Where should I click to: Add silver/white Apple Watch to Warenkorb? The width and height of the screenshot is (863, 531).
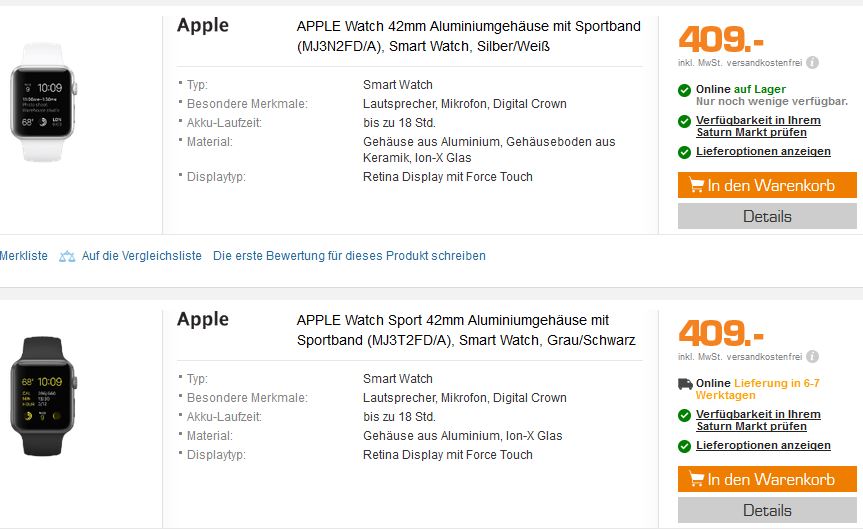(767, 185)
